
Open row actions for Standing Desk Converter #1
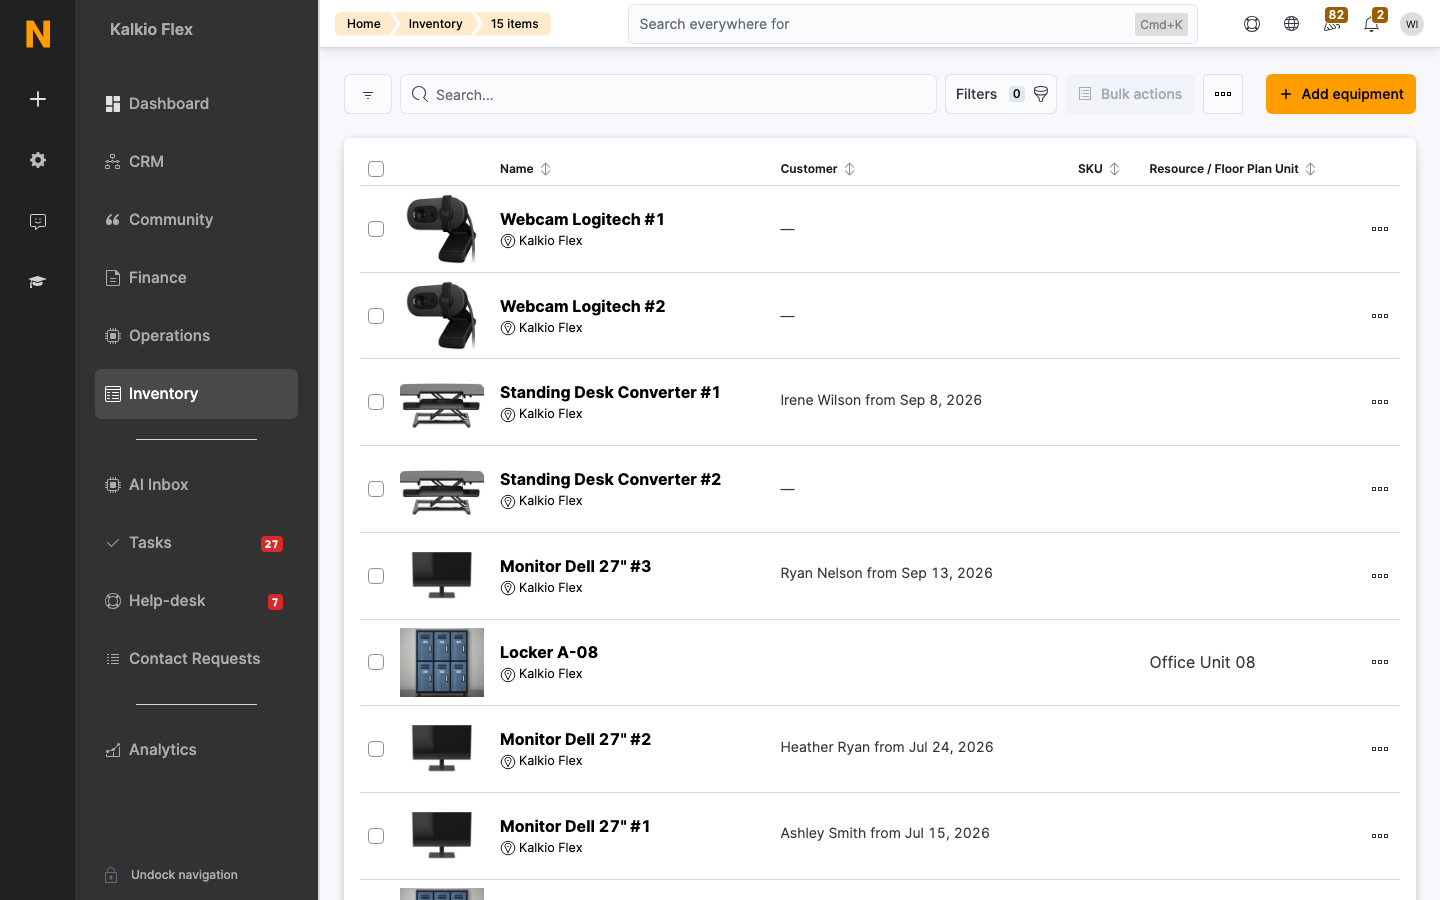tap(1380, 402)
